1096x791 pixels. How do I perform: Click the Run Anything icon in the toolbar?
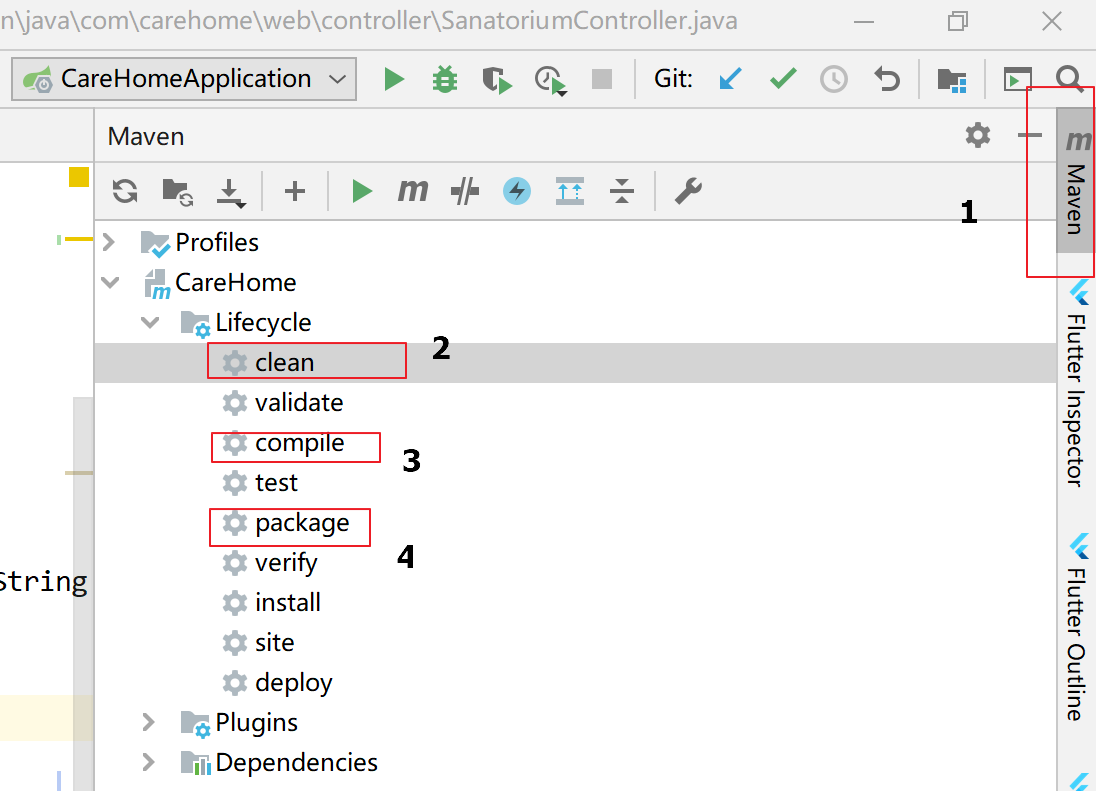point(1017,79)
